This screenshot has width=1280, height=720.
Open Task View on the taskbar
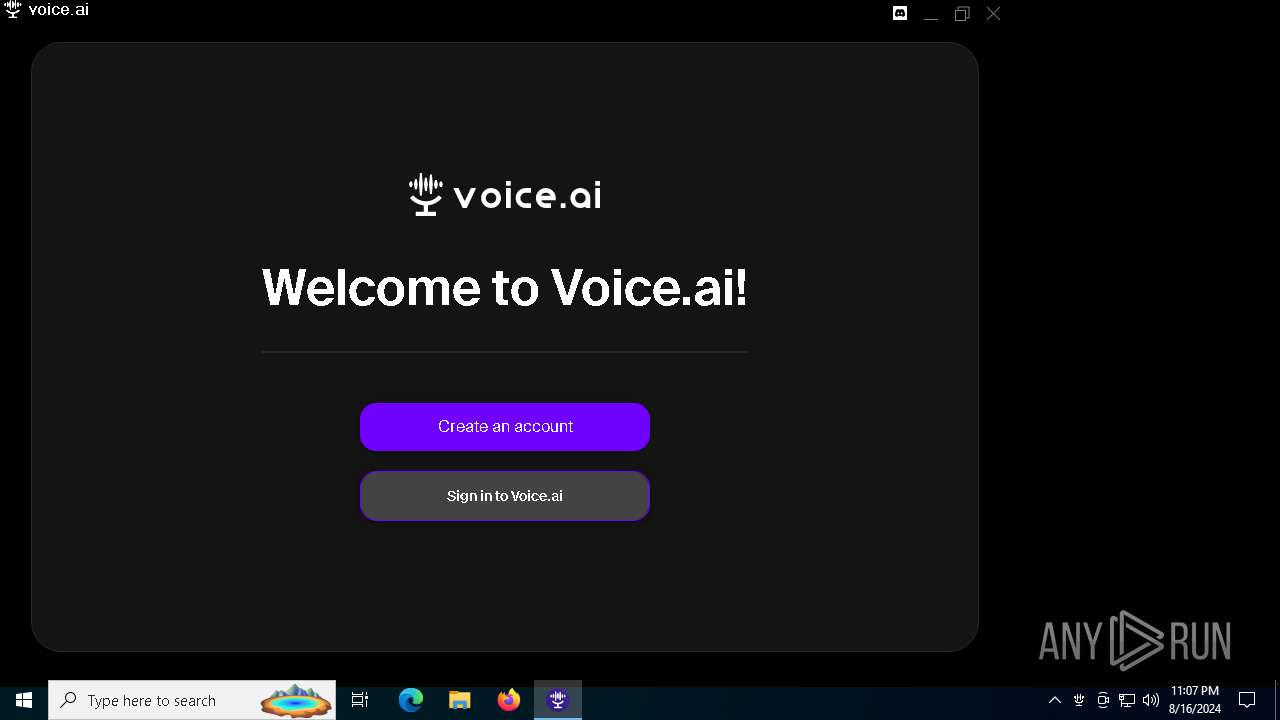(x=360, y=700)
